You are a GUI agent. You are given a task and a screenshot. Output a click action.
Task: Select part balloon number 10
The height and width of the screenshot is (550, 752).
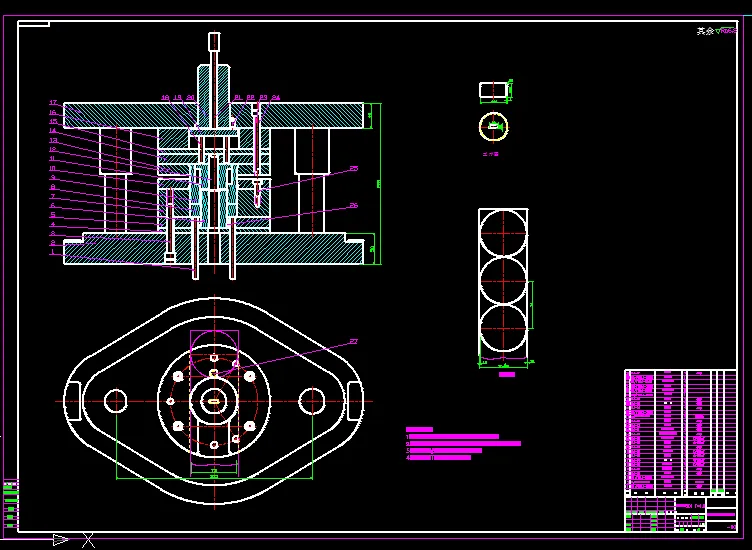click(x=53, y=168)
